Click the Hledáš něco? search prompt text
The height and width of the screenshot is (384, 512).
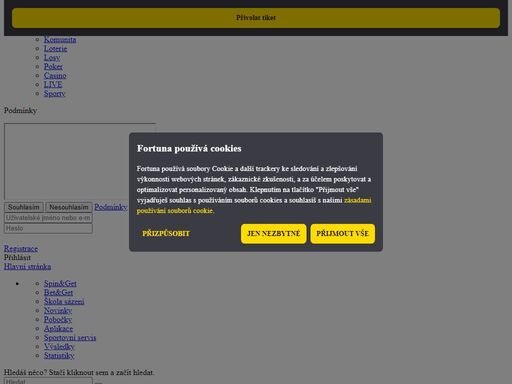click(79, 372)
